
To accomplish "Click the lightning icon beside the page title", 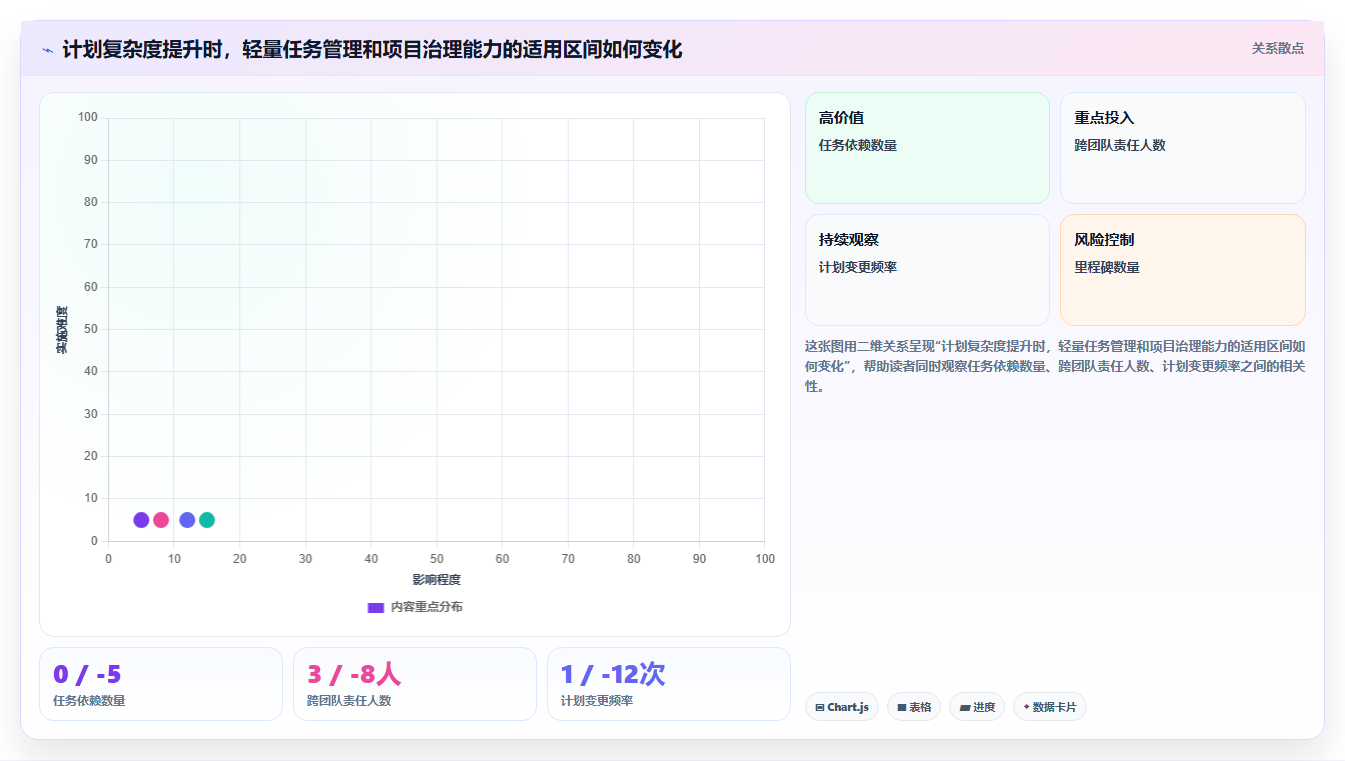I will [47, 50].
